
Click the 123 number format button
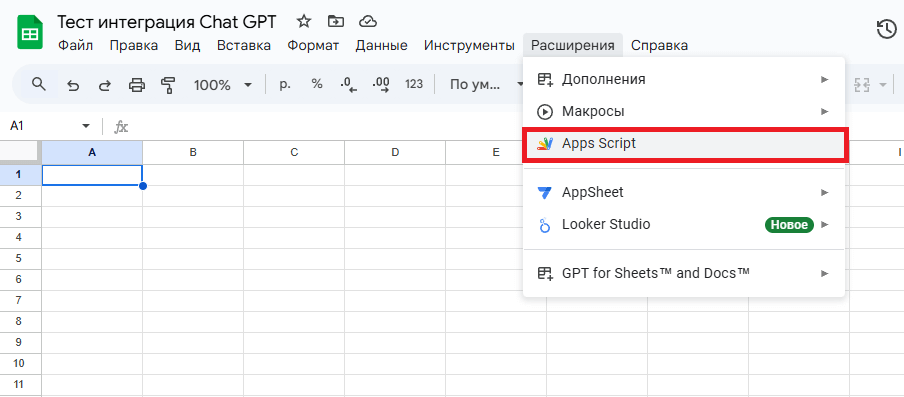pyautogui.click(x=414, y=84)
